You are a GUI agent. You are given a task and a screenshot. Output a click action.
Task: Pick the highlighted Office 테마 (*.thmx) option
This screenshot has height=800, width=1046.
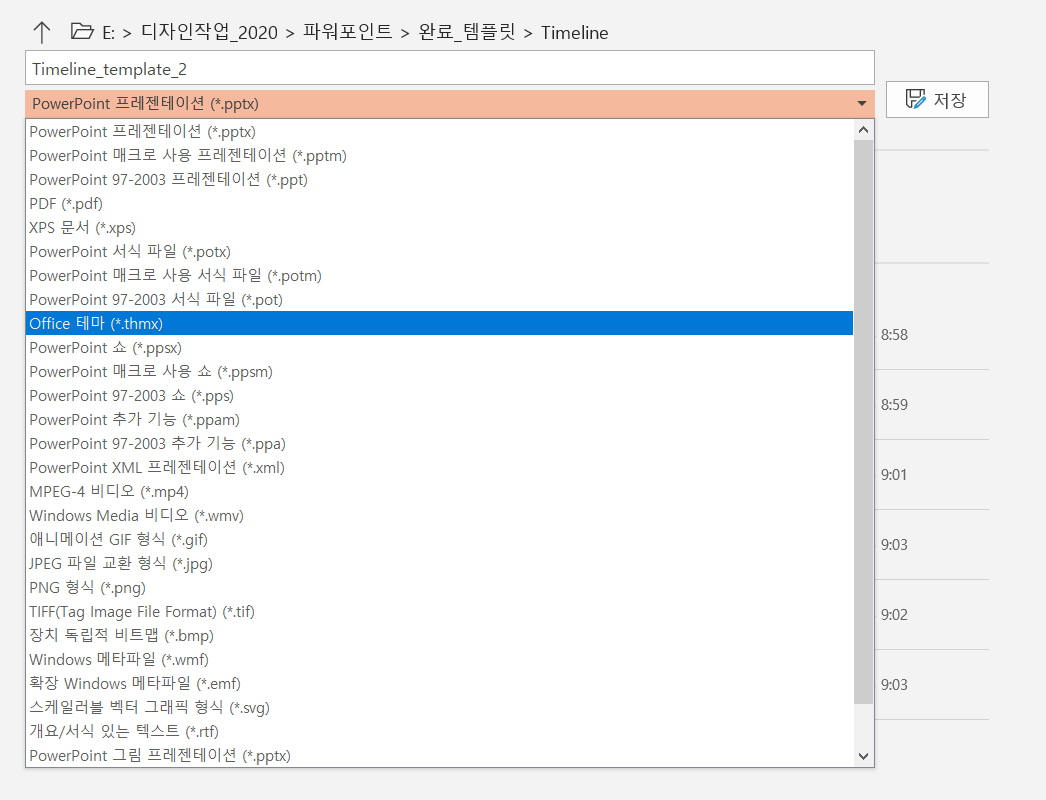[439, 324]
